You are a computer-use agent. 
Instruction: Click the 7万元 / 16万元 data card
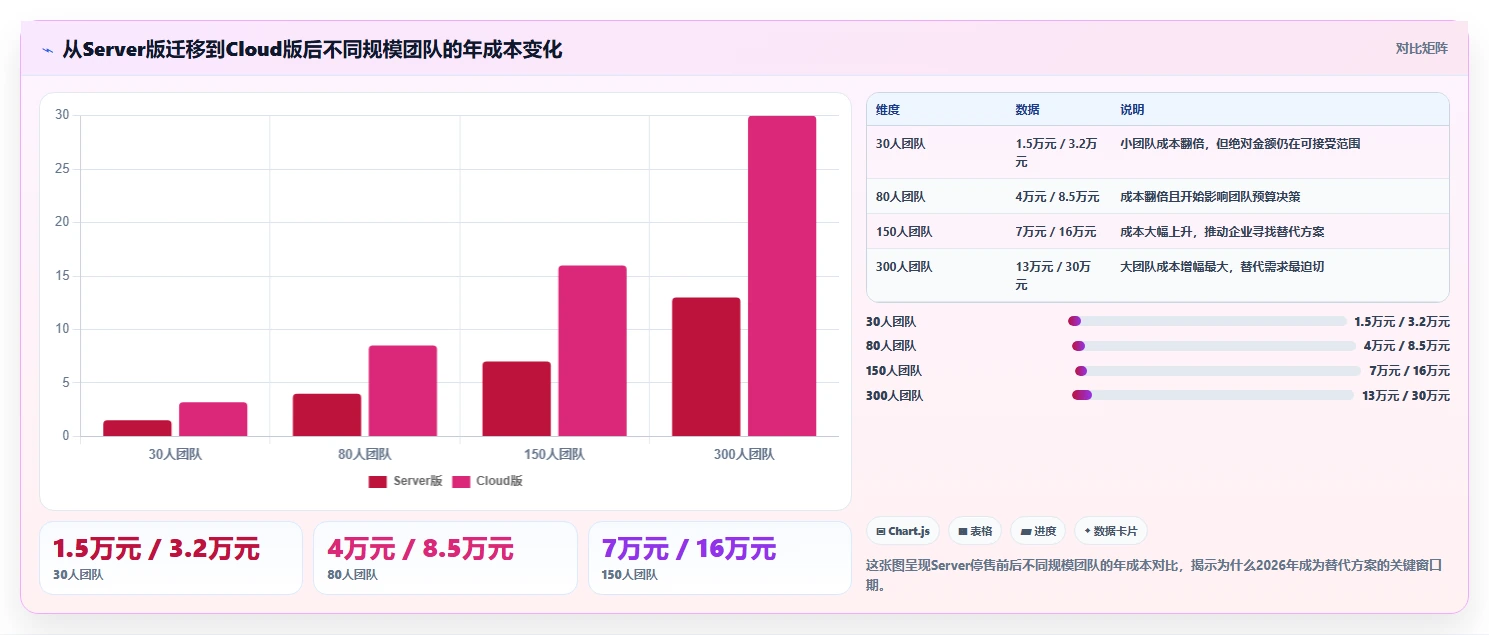coord(720,558)
